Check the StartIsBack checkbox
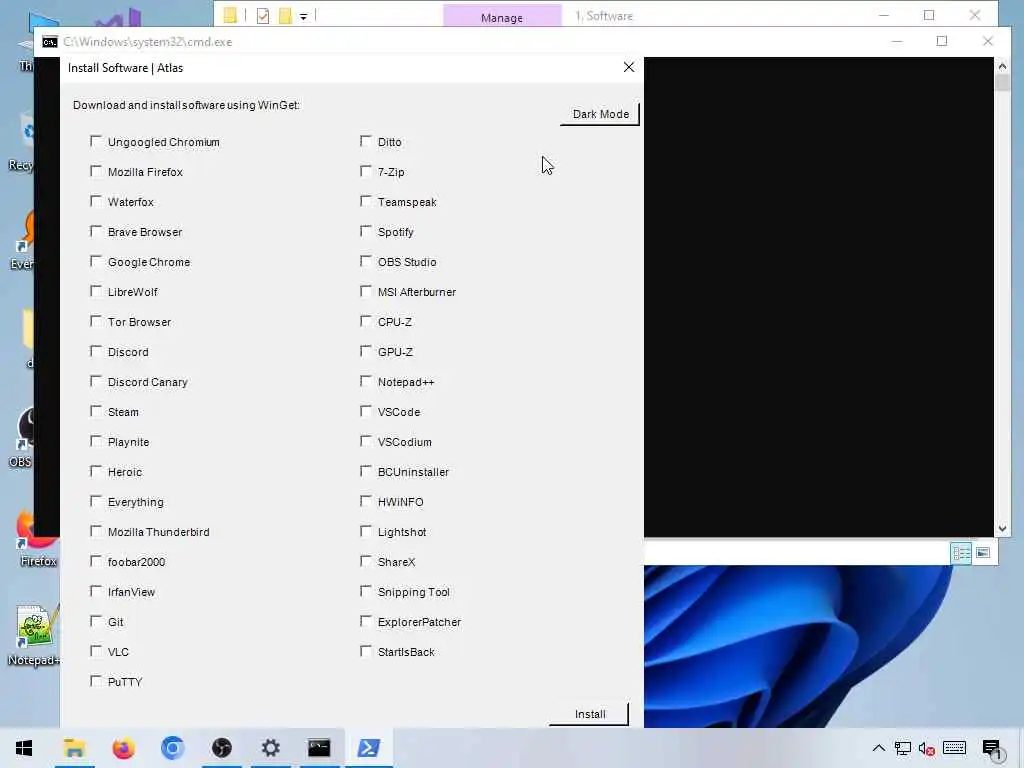The height and width of the screenshot is (768, 1024). [366, 651]
